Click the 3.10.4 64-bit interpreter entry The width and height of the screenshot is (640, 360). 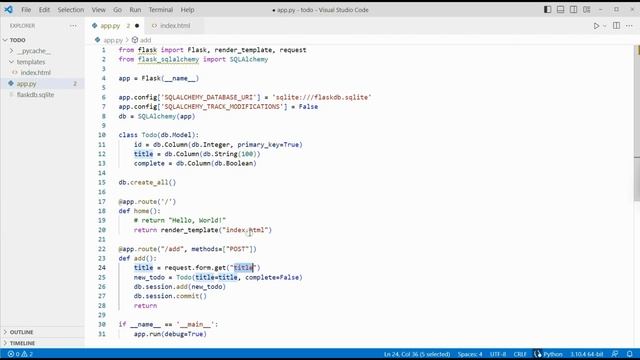587,354
